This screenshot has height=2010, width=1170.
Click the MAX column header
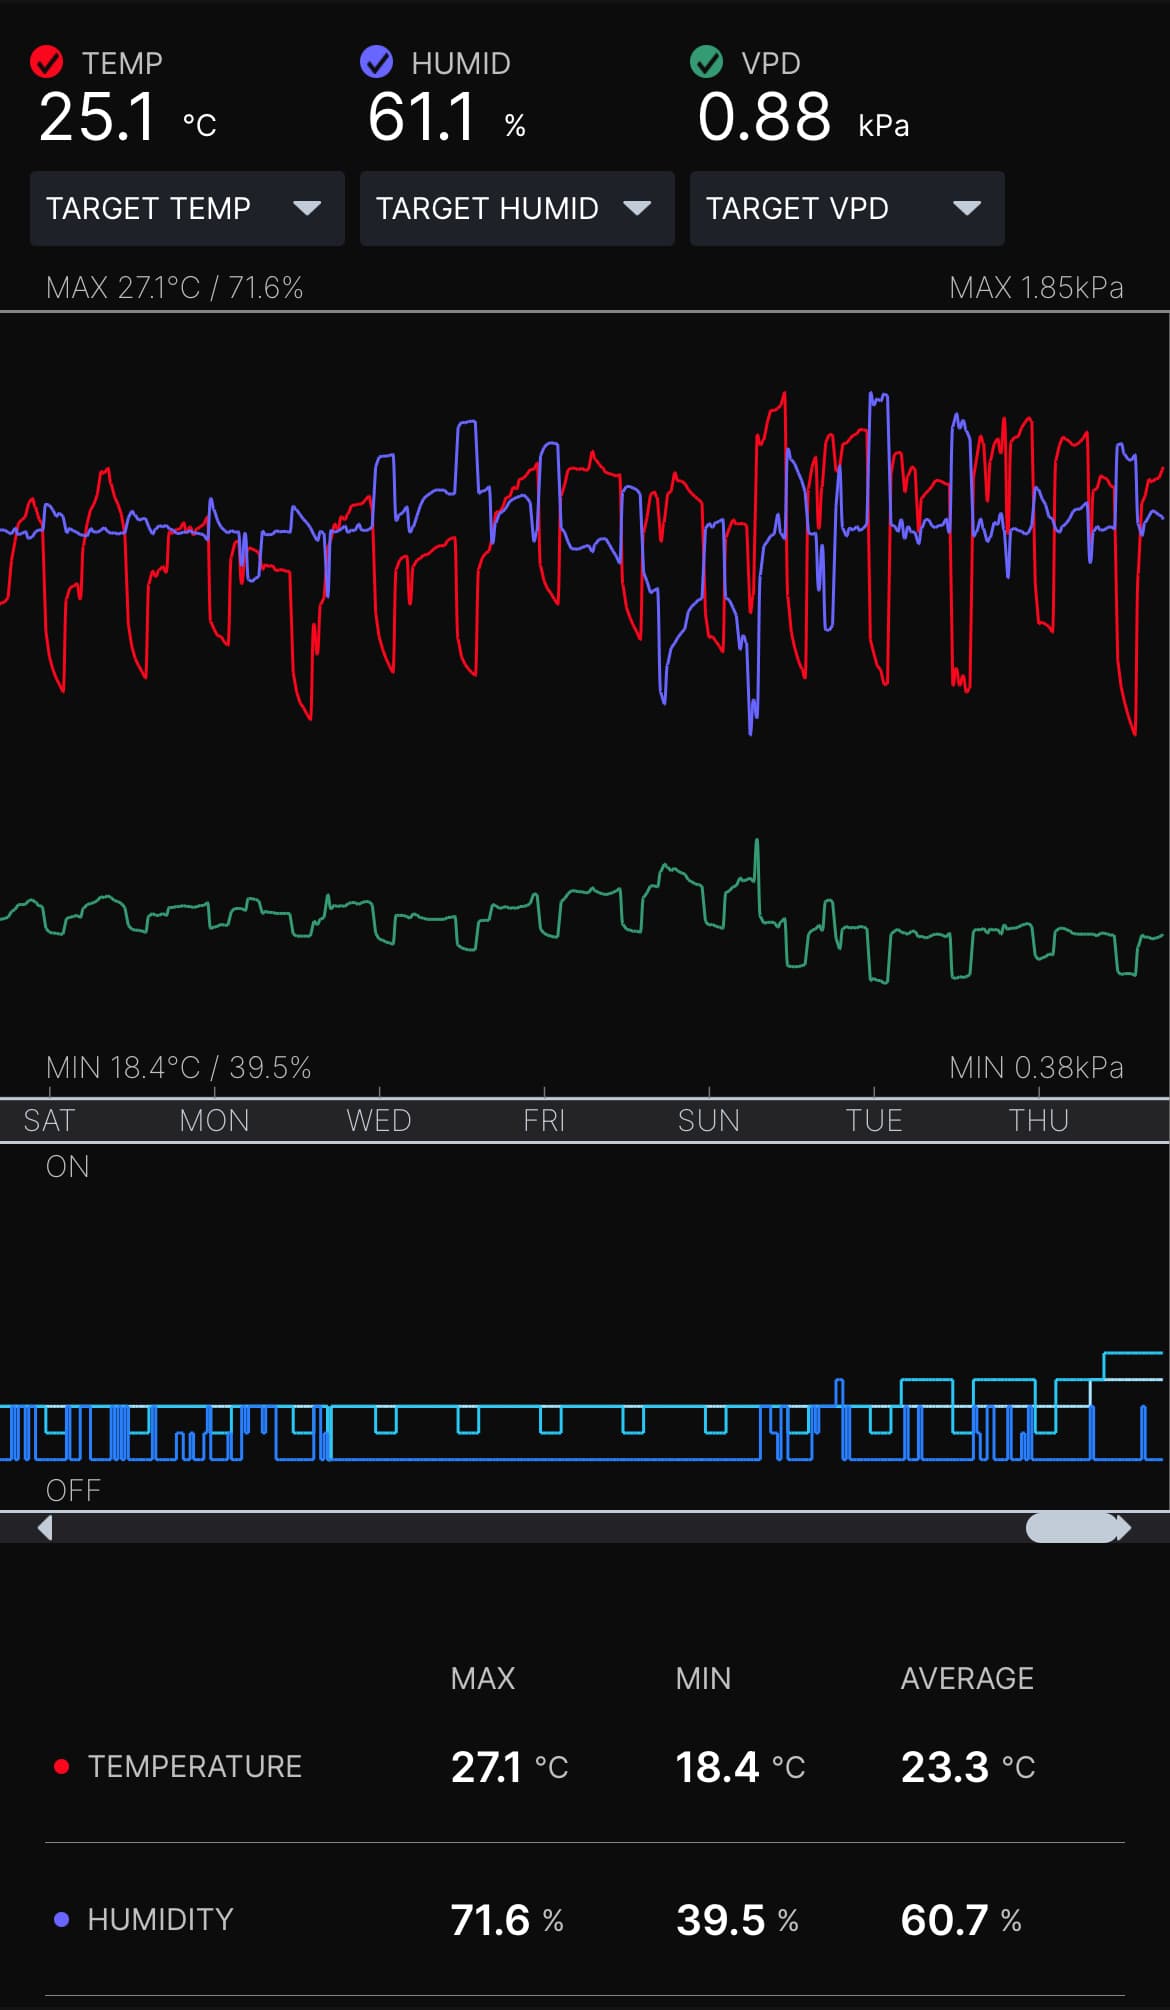pos(483,1678)
